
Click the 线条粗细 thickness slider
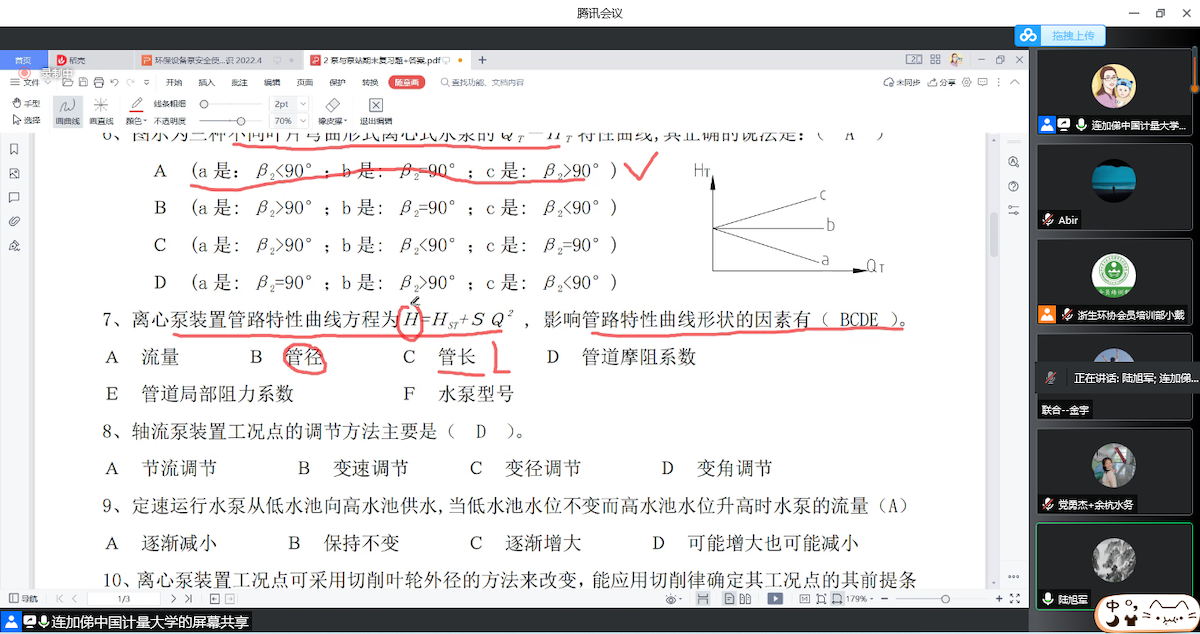(231, 103)
